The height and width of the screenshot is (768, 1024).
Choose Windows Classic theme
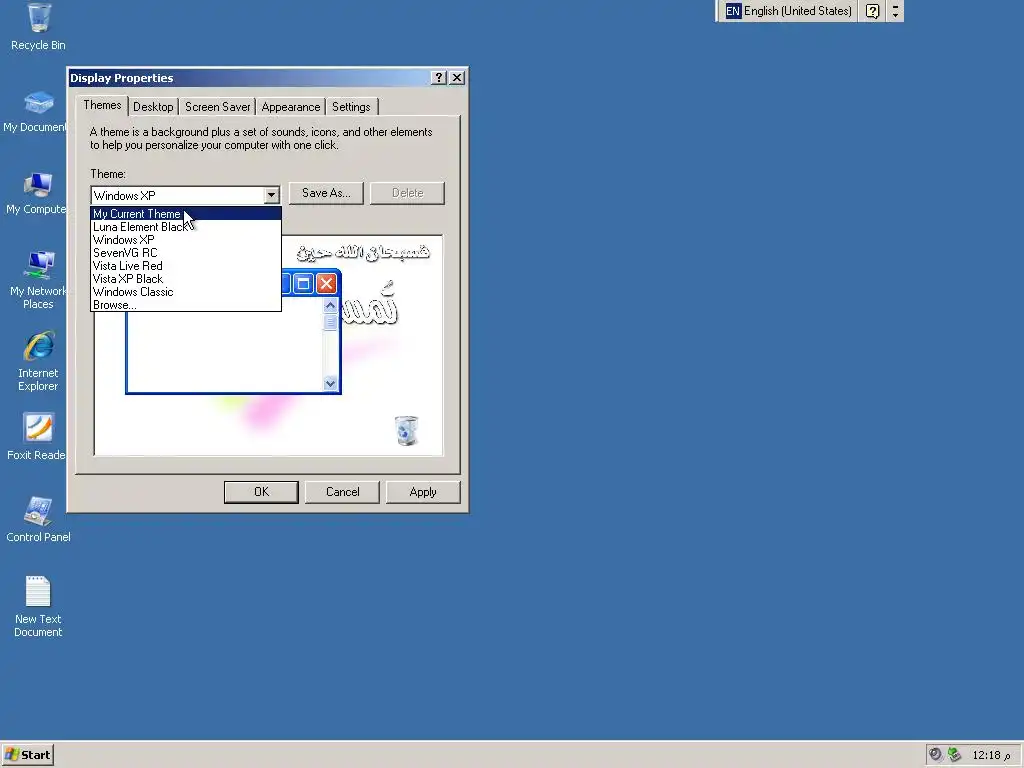tap(186, 292)
